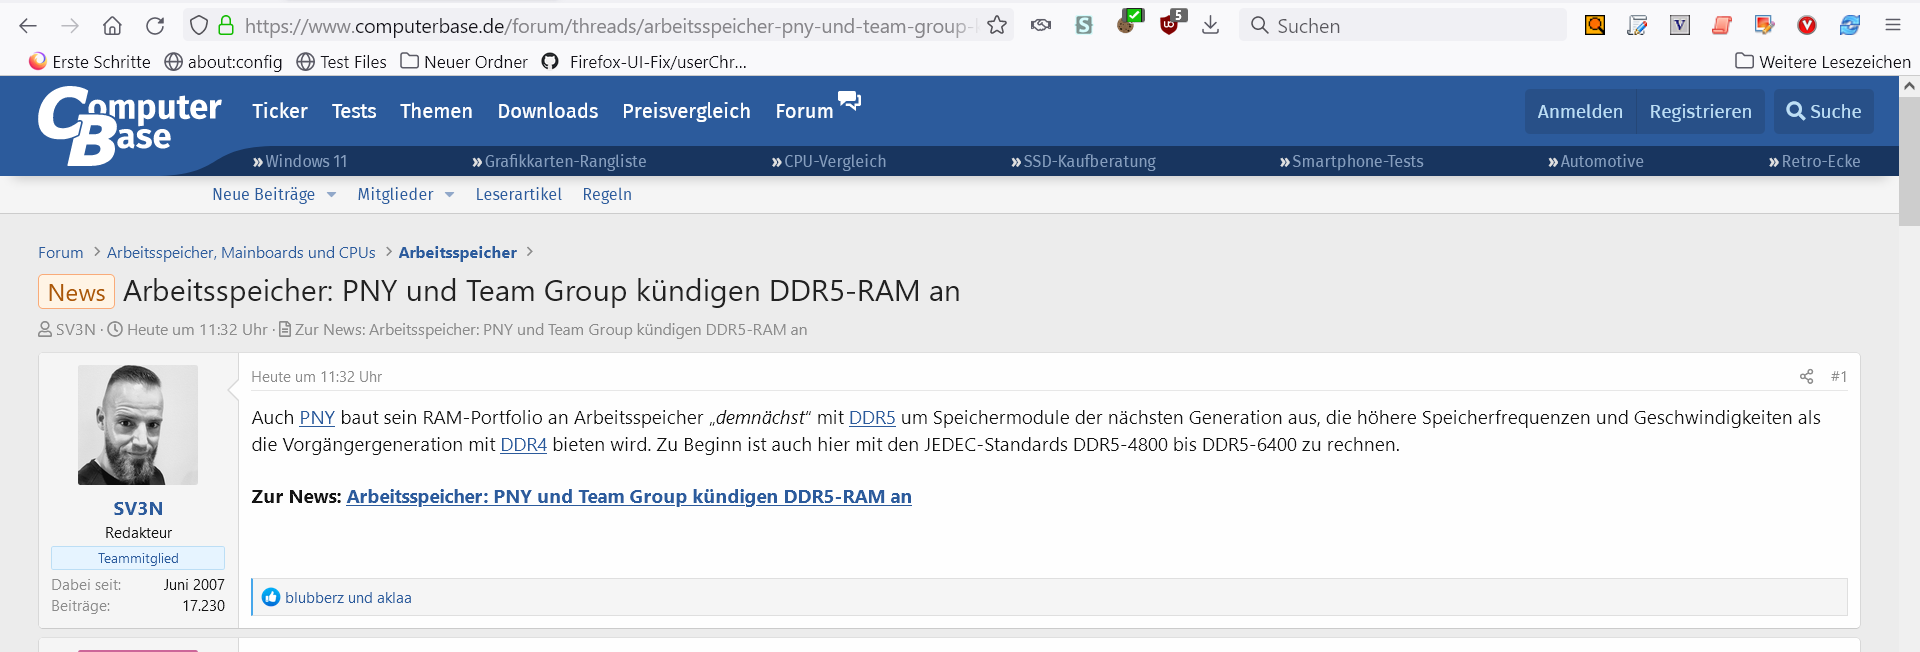Select the Downloads navigation item
Image resolution: width=1920 pixels, height=652 pixels.
point(548,111)
